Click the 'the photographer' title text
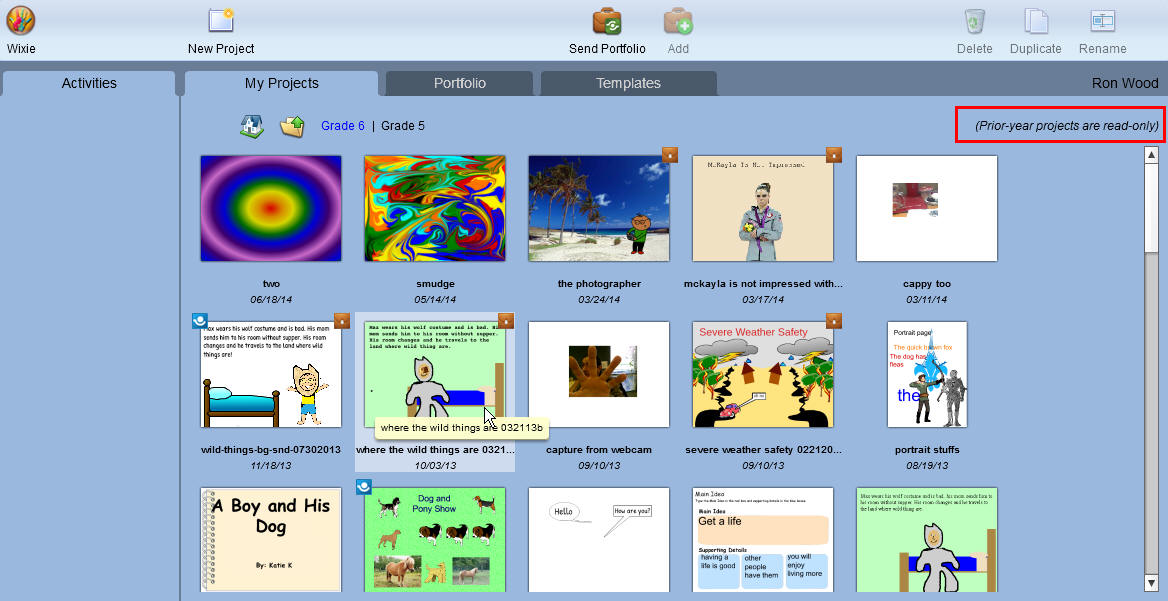Screen dimensions: 1168x601 point(599,284)
